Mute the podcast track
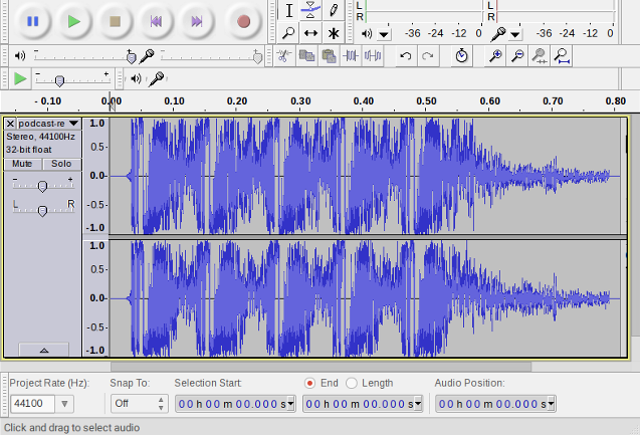The height and width of the screenshot is (435, 640). coord(22,163)
